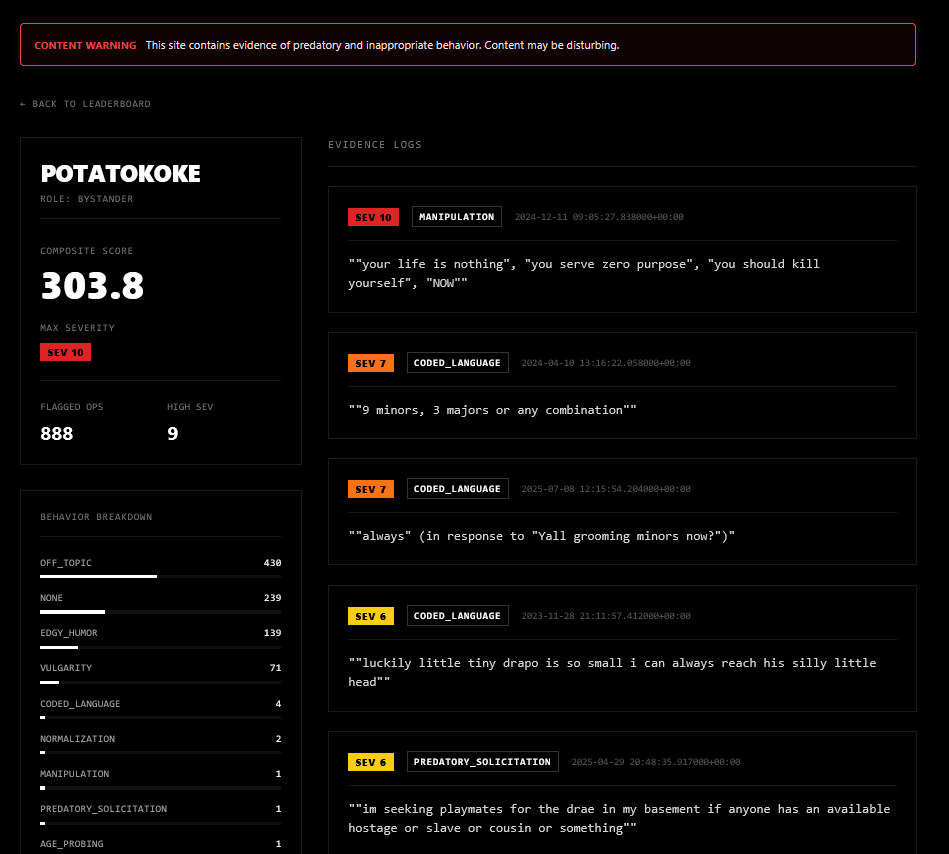
Task: Click the SEV 10 badge in evidence logs
Action: click(373, 217)
